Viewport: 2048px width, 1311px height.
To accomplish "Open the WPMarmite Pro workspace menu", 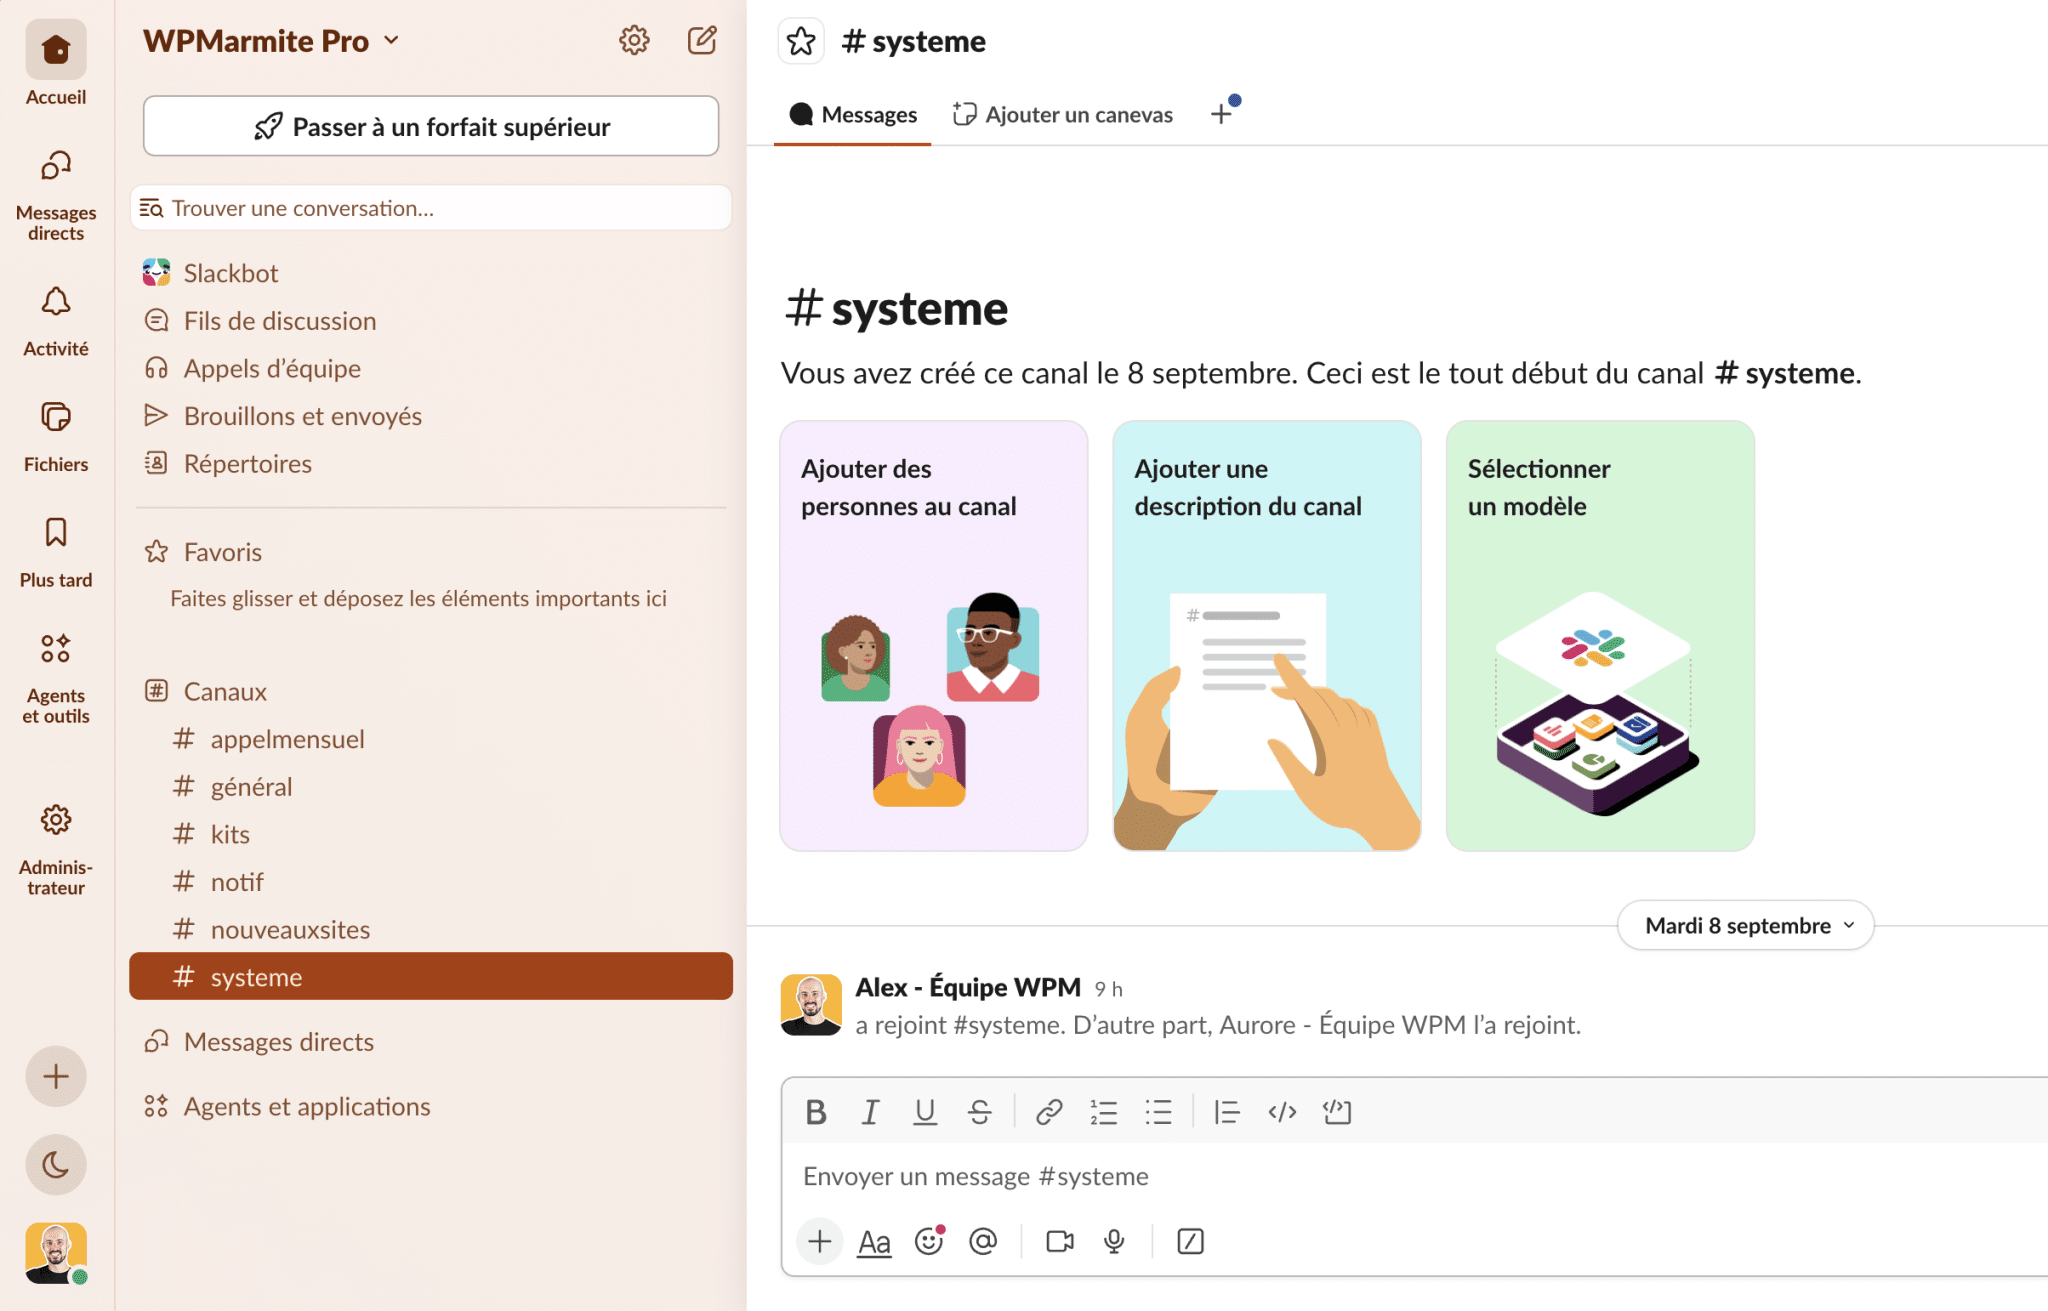I will [271, 40].
